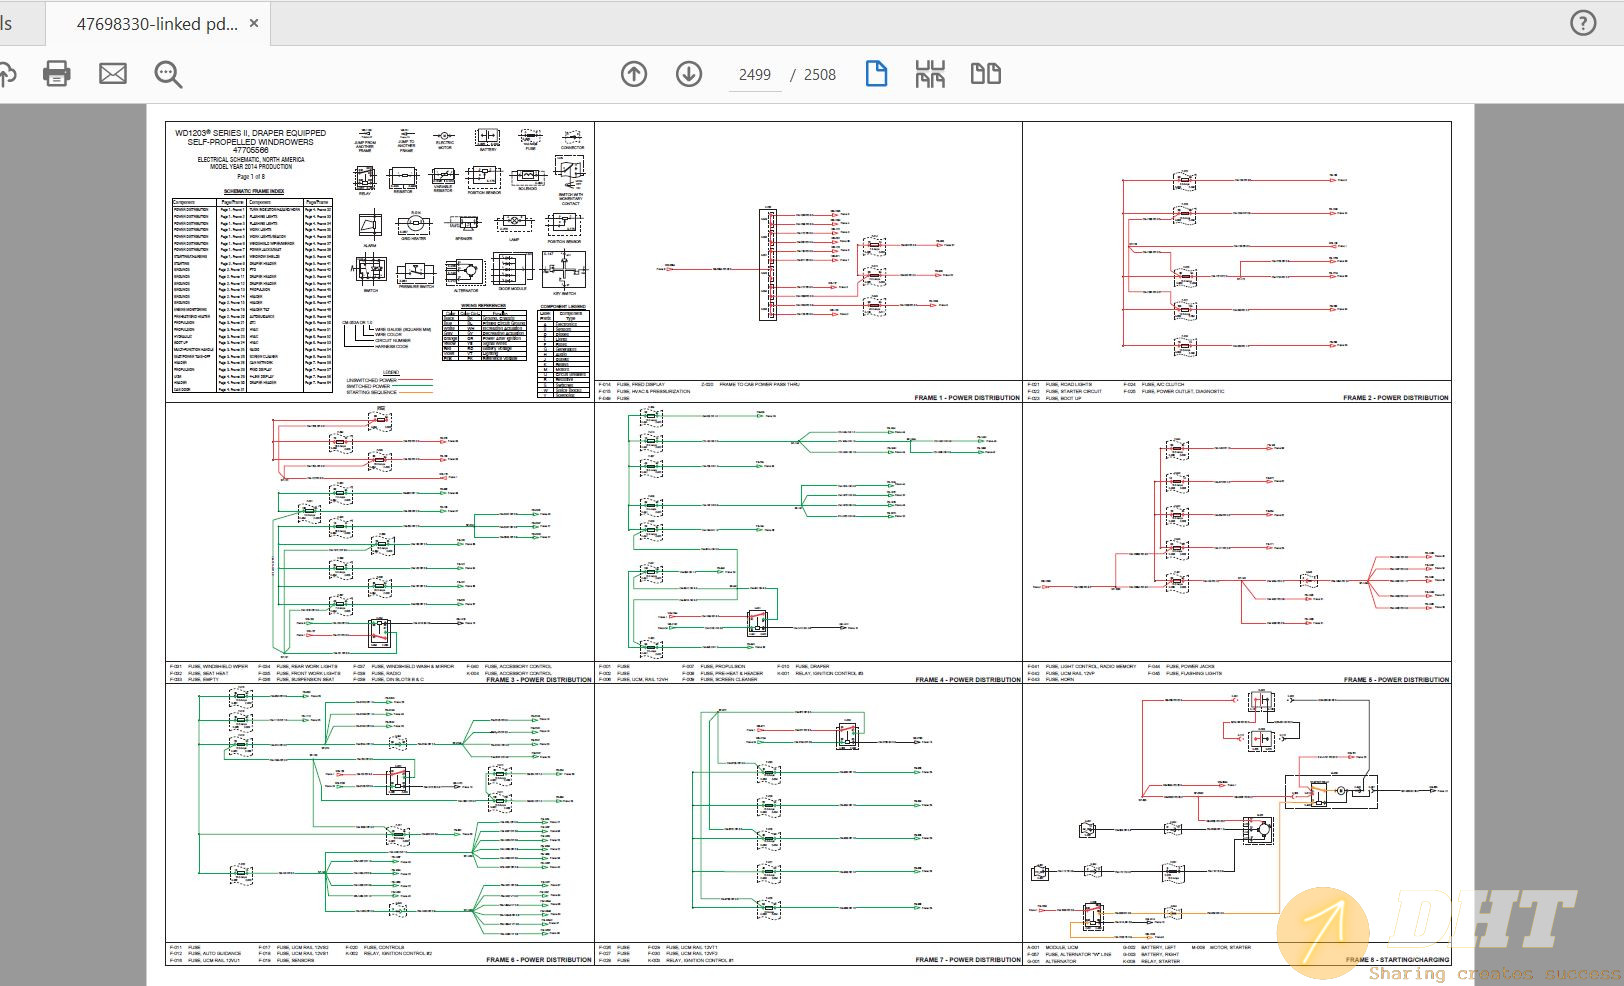Click Frame 3 - Power Distribution label
The image size is (1624, 986).
tap(539, 680)
